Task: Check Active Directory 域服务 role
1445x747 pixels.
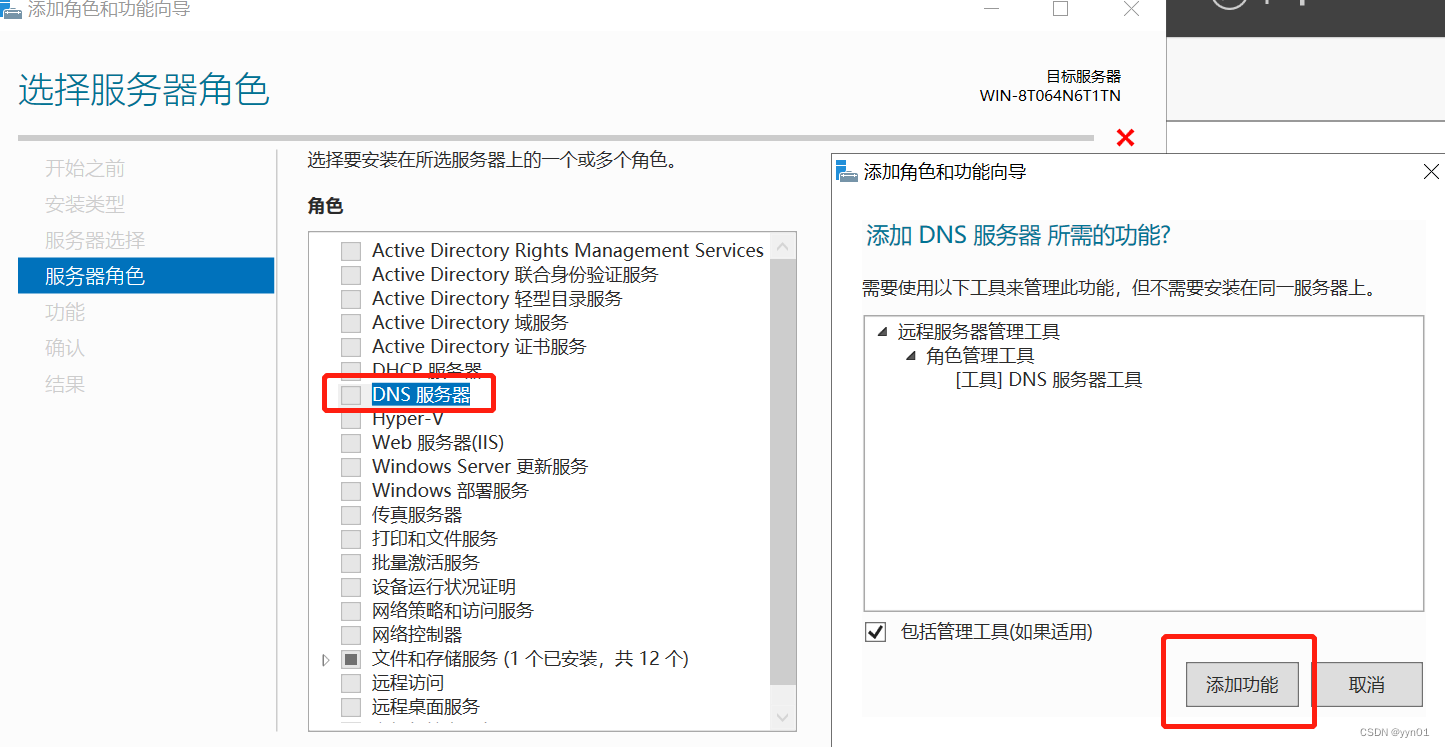Action: point(350,323)
